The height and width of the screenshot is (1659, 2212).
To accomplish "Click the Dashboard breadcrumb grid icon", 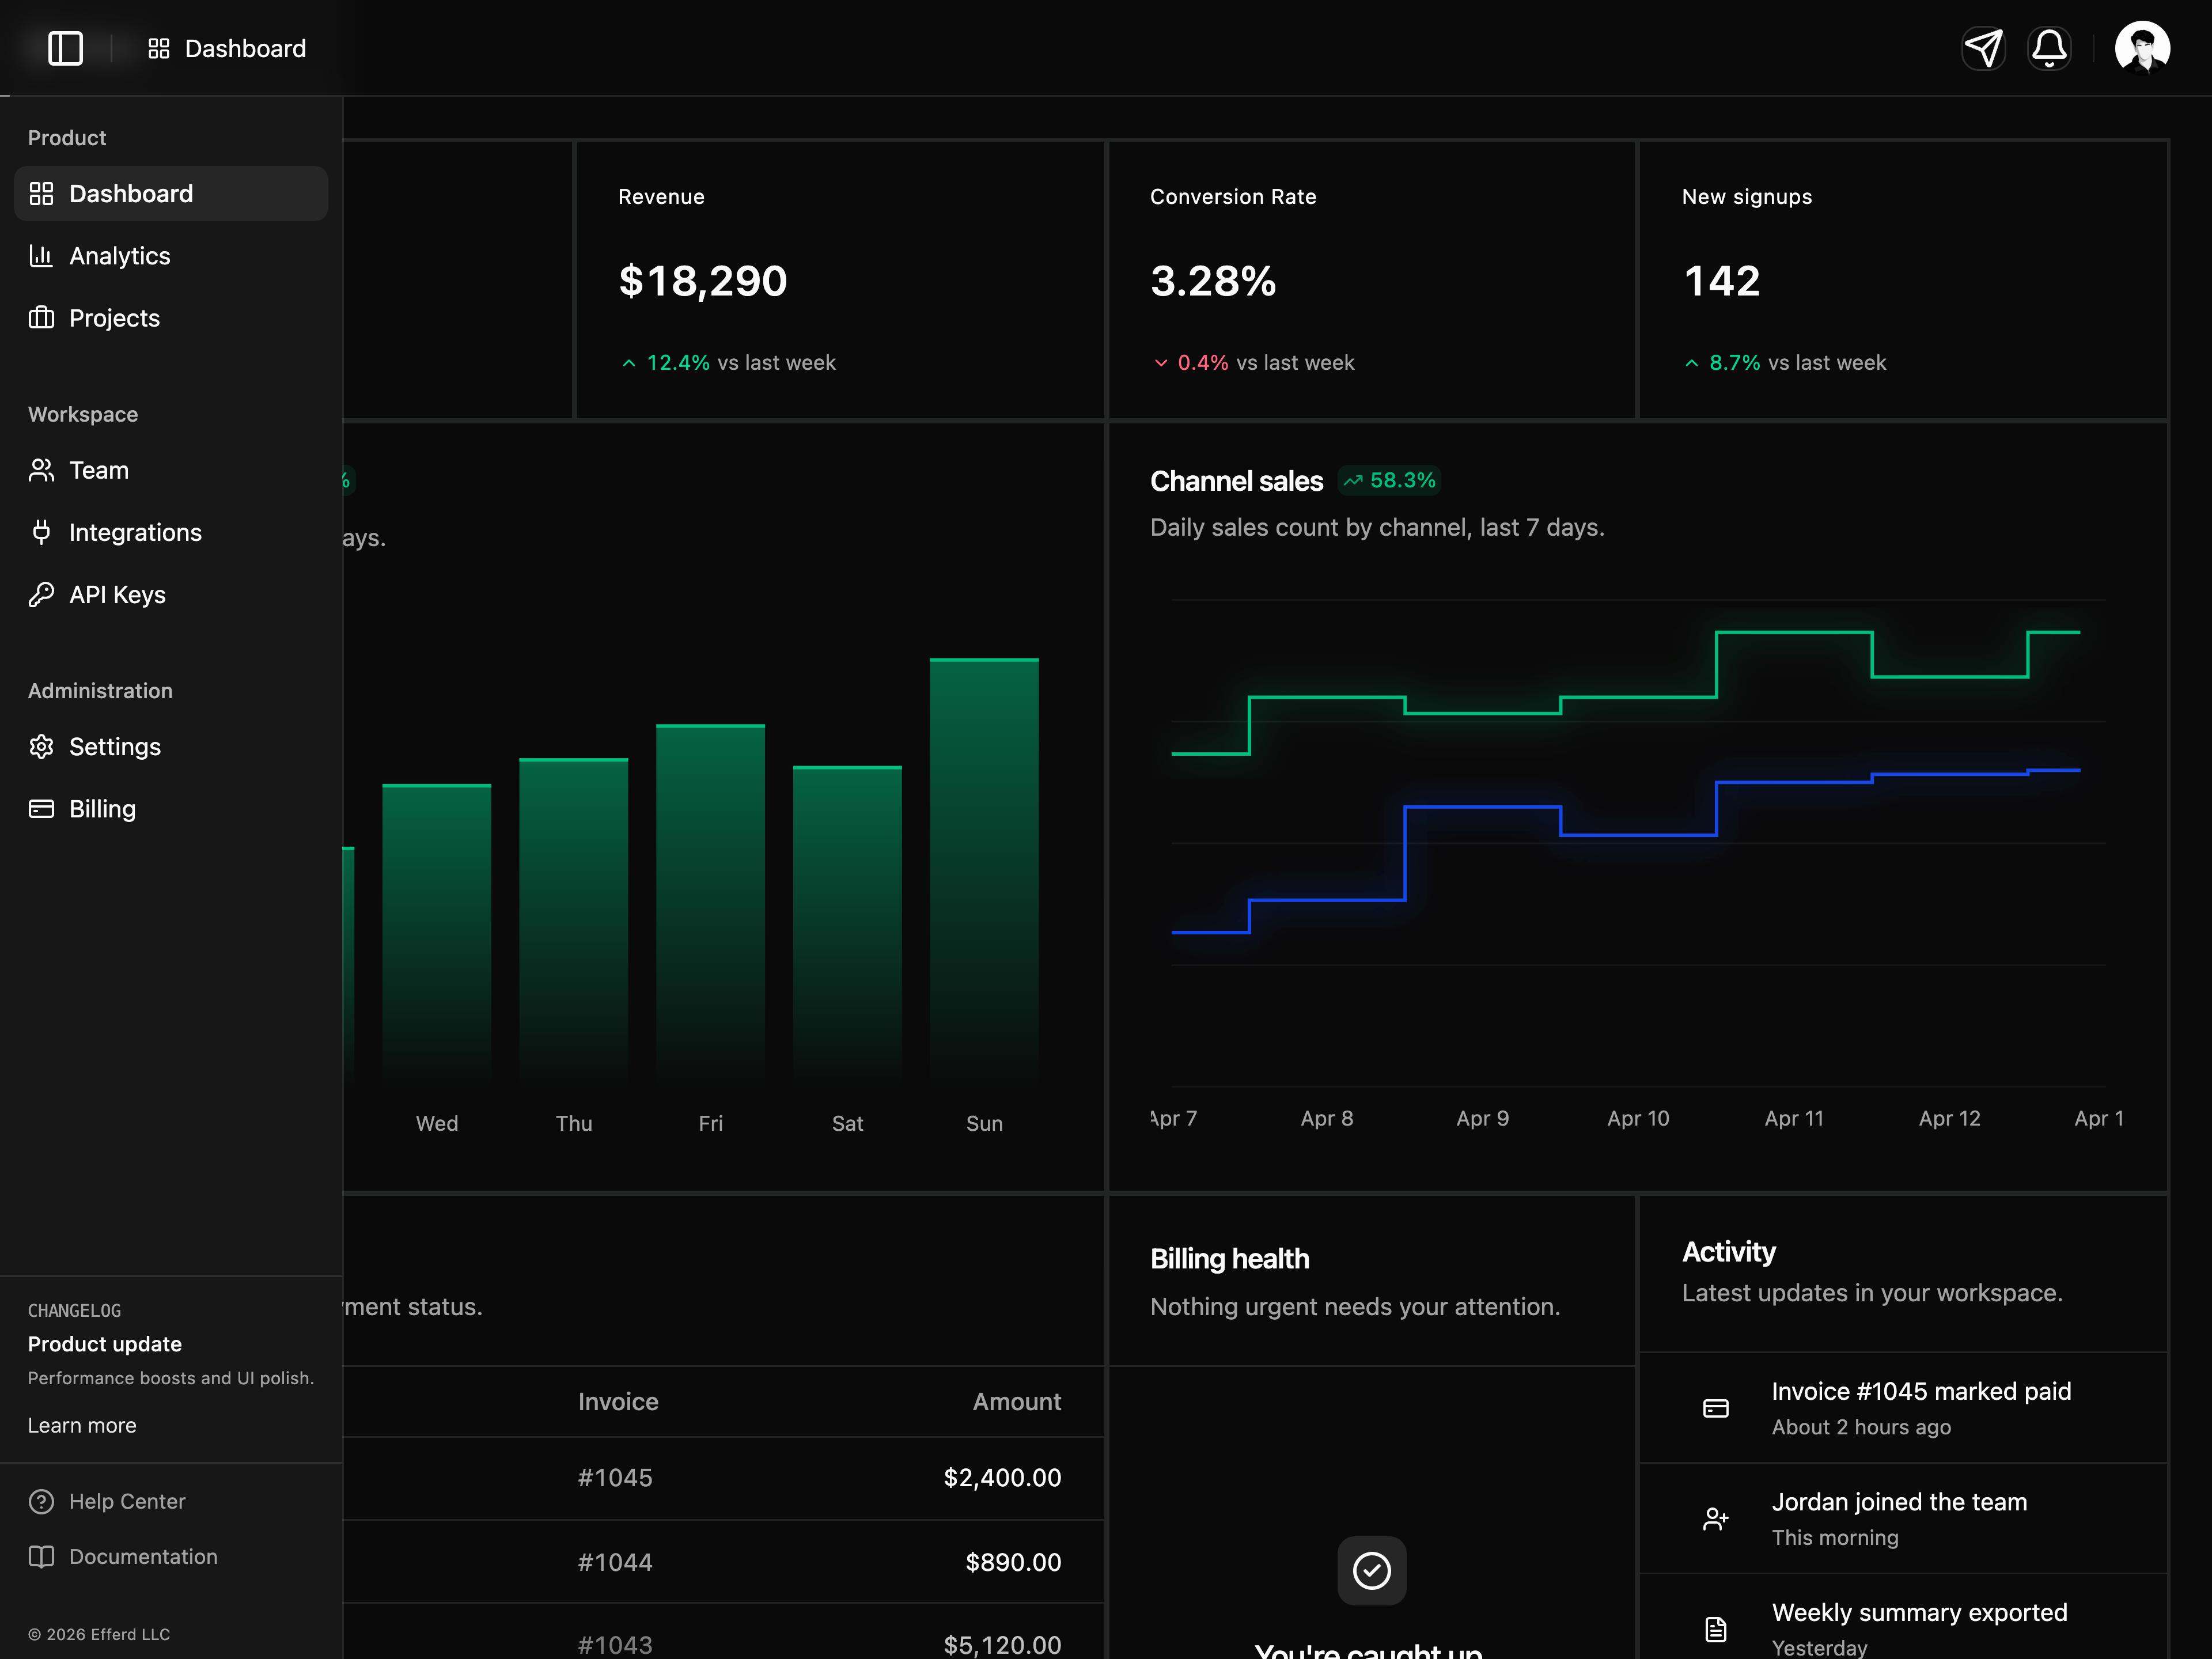I will click(158, 48).
